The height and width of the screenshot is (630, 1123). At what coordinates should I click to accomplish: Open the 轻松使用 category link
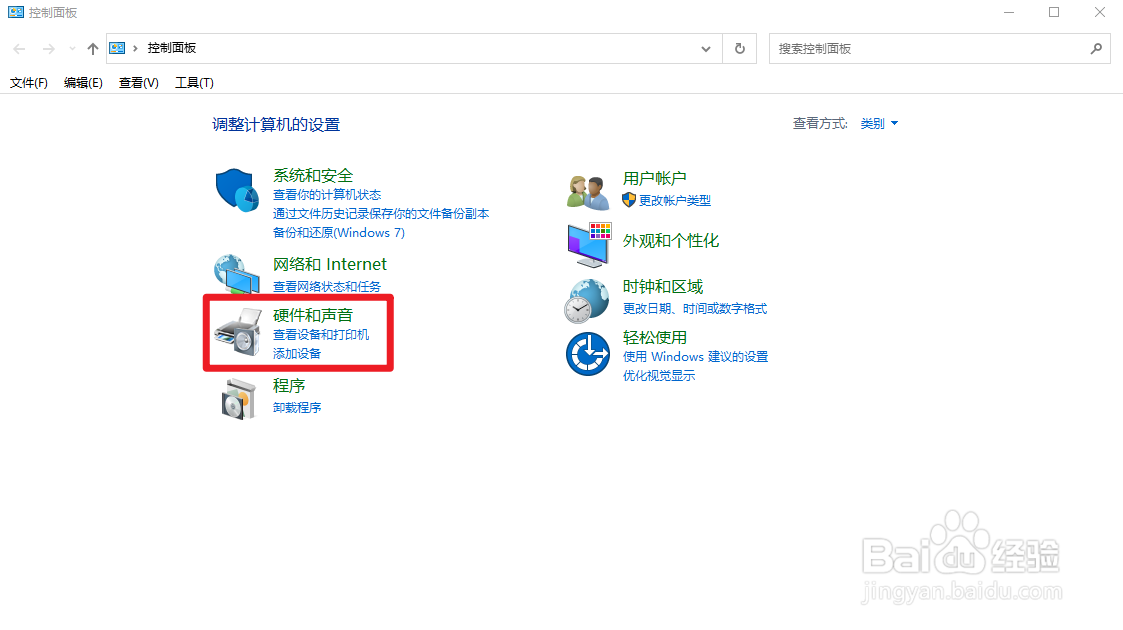[655, 337]
